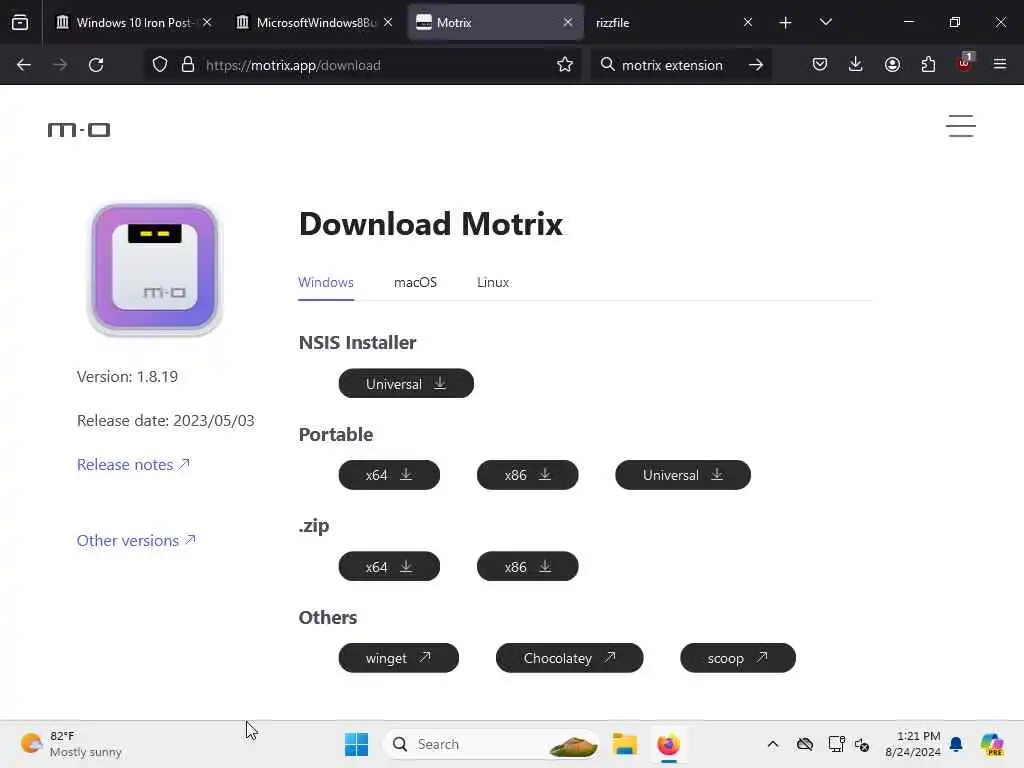Close the MicrosoftWindows8Bu tab
1024x768 pixels.
[388, 22]
